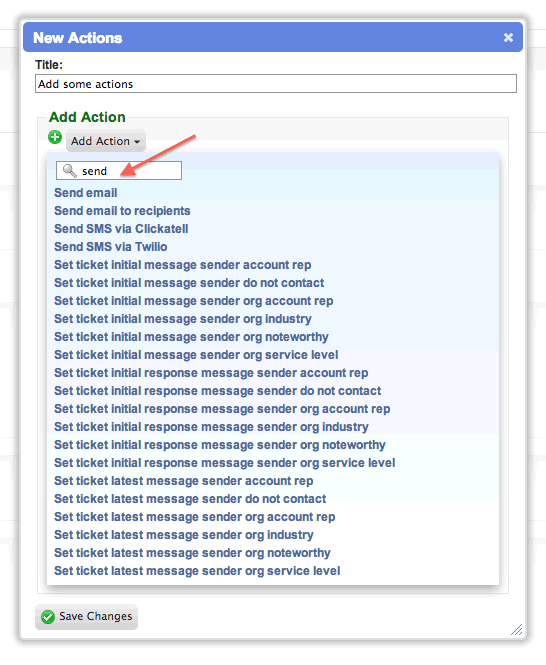Image resolution: width=546 pixels, height=665 pixels.
Task: Select Send email action
Action: point(86,193)
